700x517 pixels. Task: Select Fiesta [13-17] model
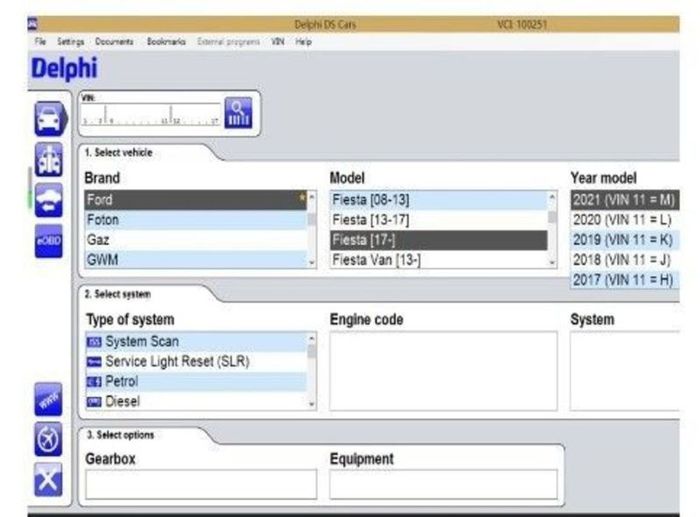[439, 220]
